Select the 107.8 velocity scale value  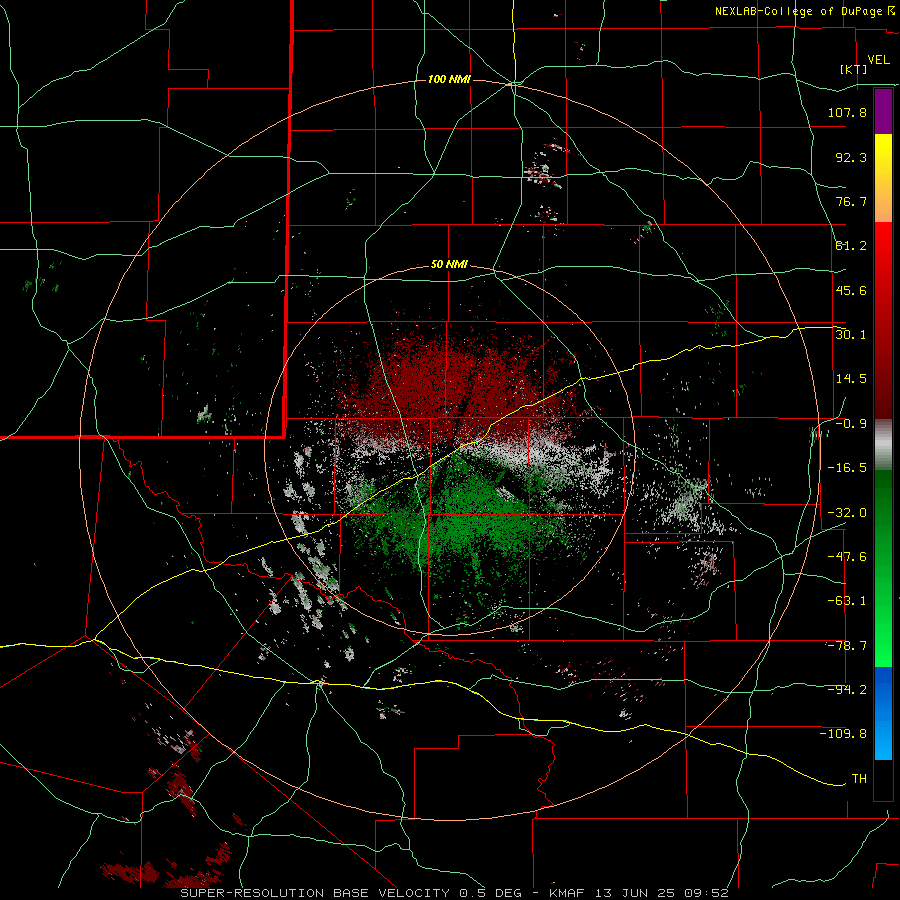pos(847,112)
